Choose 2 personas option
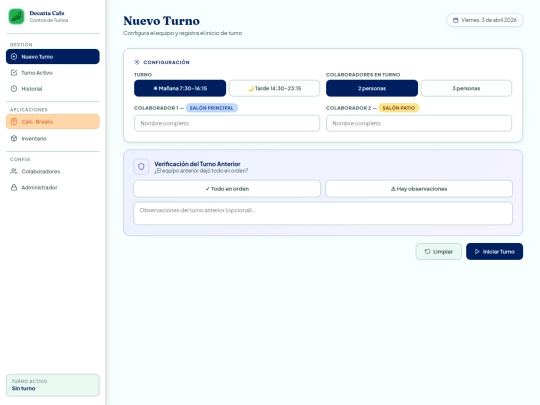The image size is (540, 405). tap(372, 88)
